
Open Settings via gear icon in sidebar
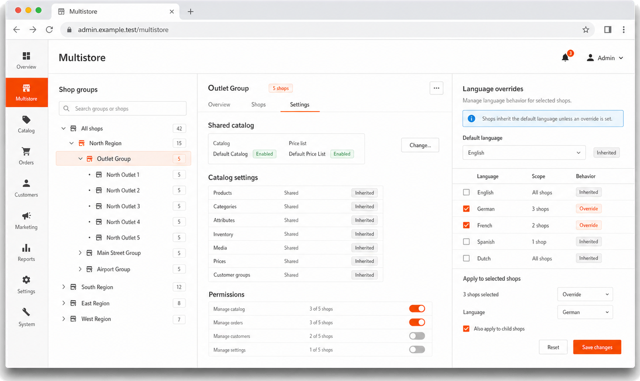click(x=26, y=280)
